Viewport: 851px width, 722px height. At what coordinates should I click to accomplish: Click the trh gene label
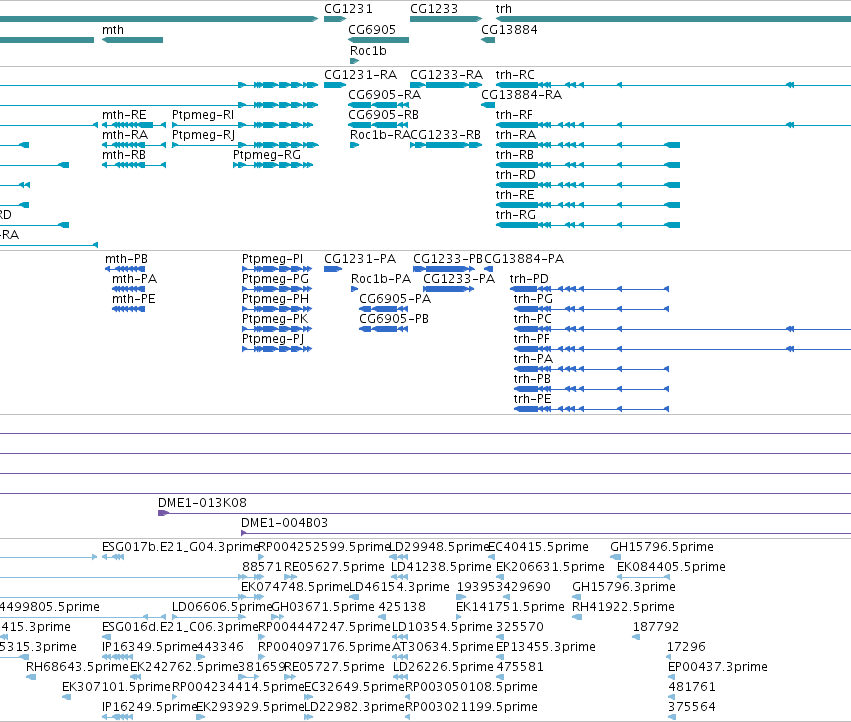[504, 9]
